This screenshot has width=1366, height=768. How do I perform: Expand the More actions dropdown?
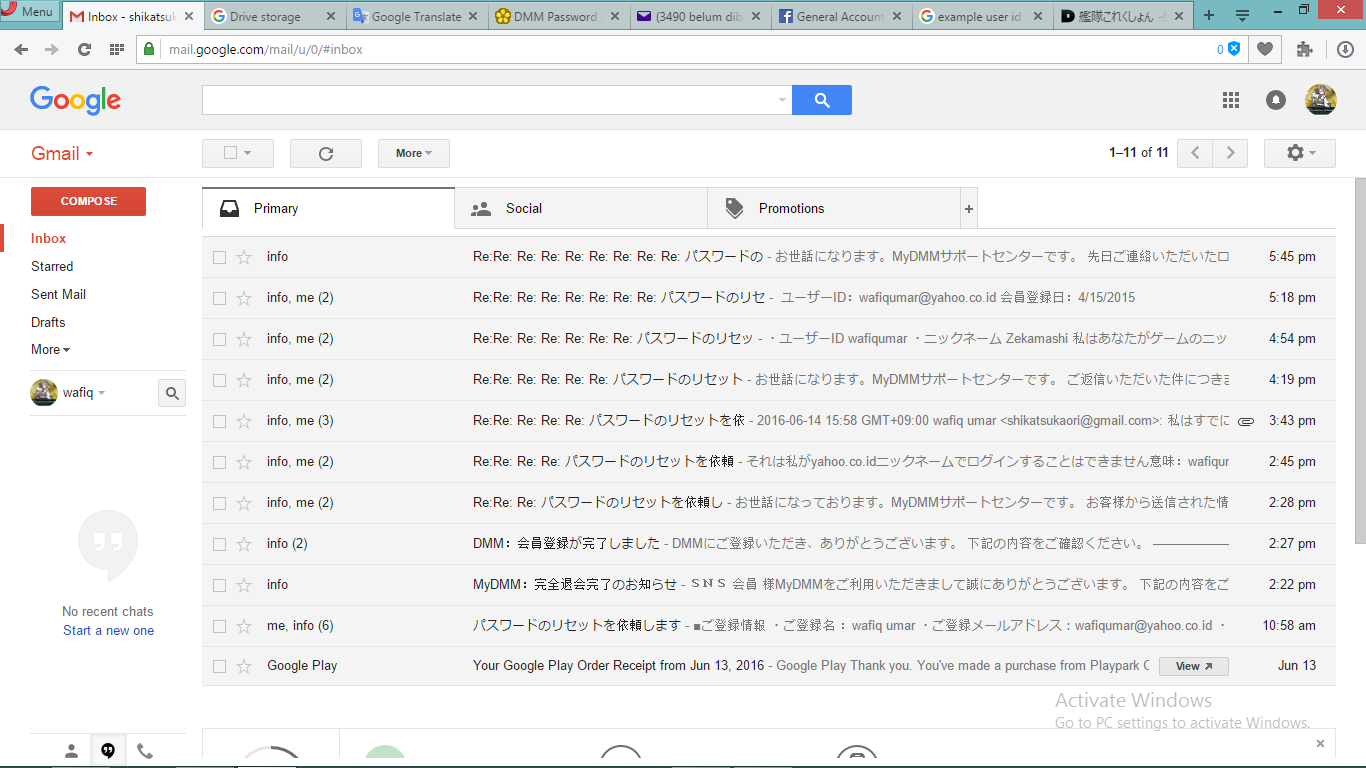414,153
